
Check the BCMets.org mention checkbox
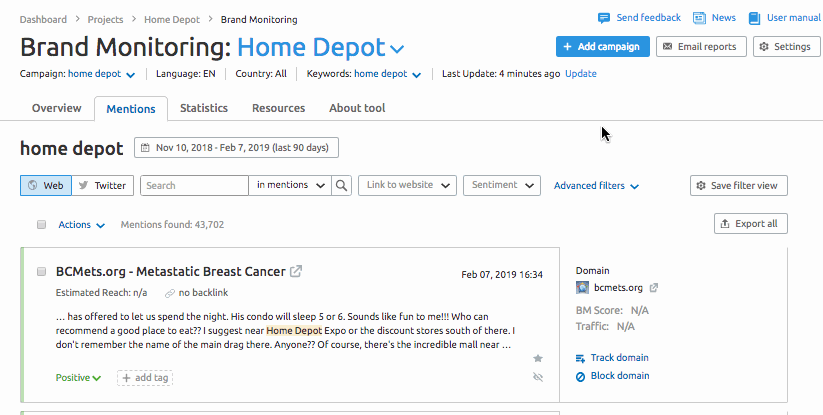(41, 271)
